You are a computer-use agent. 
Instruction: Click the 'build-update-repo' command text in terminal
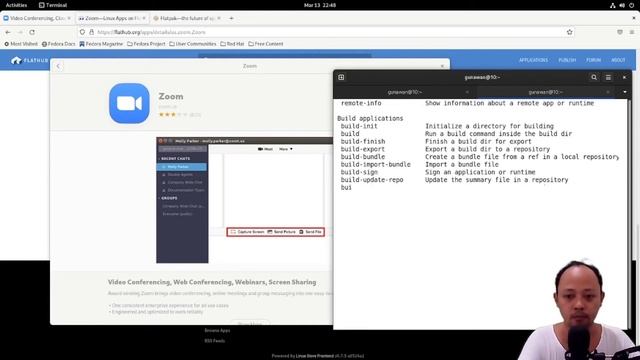click(x=372, y=180)
